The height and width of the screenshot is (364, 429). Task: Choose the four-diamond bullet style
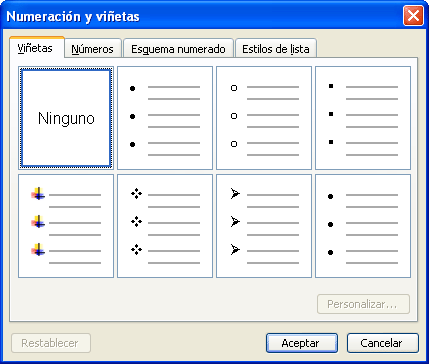click(x=165, y=226)
